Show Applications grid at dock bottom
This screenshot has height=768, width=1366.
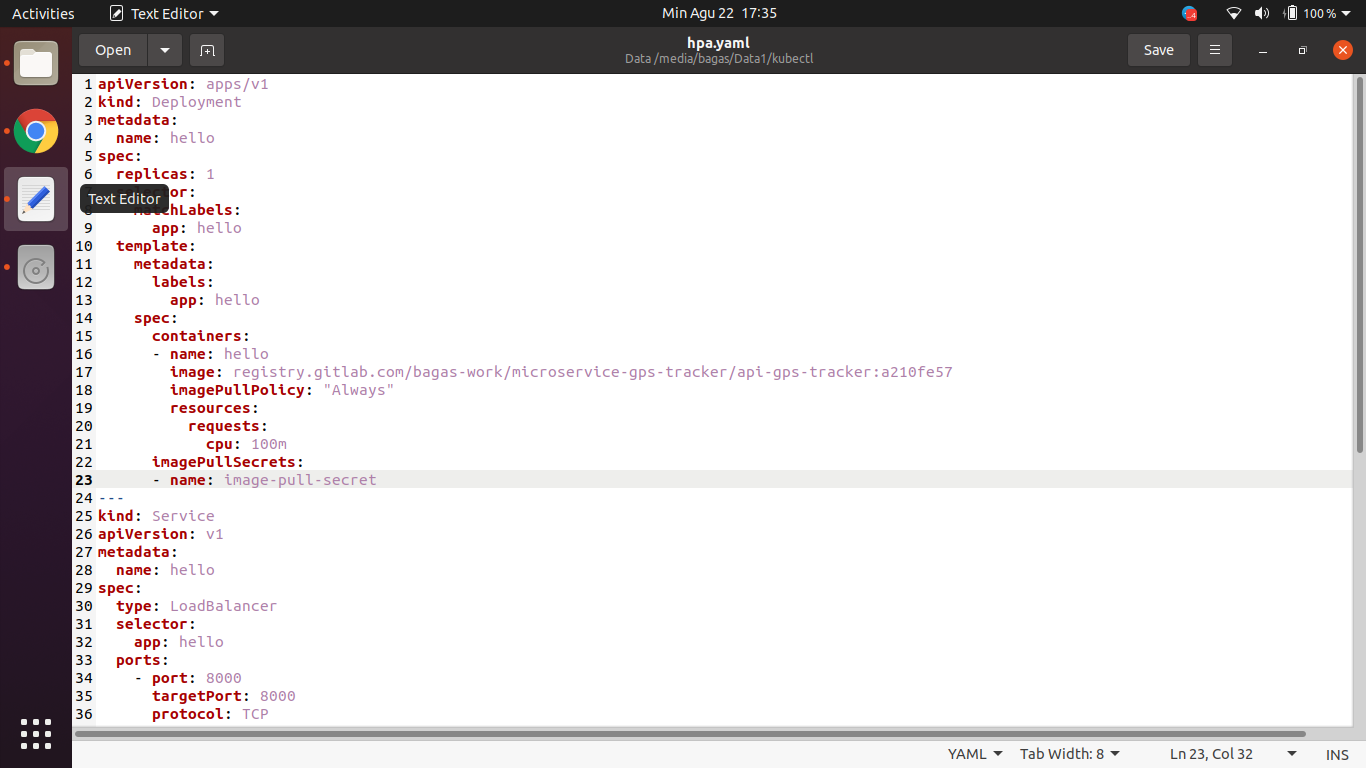click(36, 733)
